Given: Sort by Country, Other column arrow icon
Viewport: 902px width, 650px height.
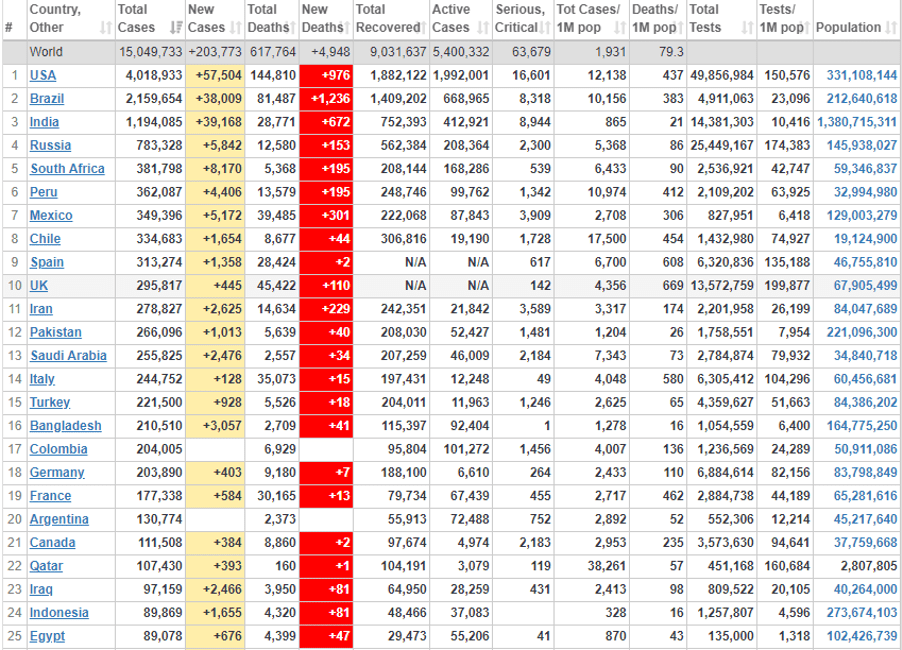Looking at the screenshot, I should coord(106,28).
